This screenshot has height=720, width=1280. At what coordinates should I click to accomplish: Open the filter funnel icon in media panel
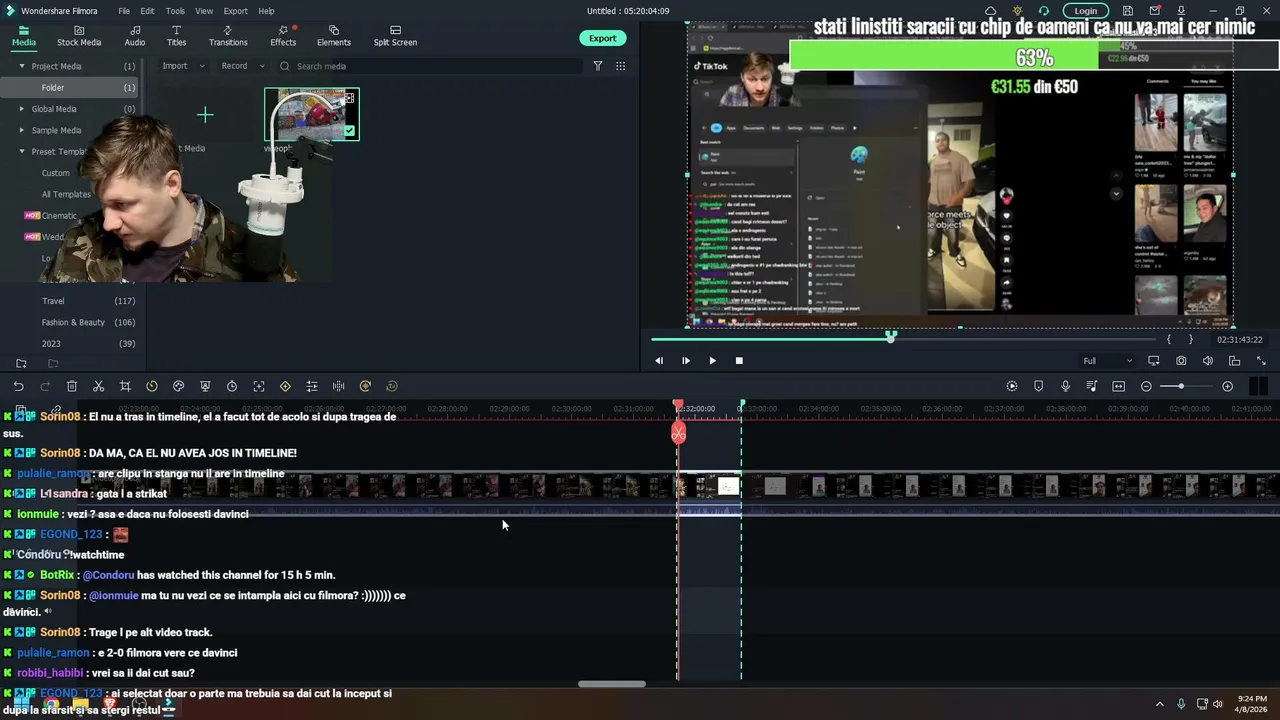point(598,66)
